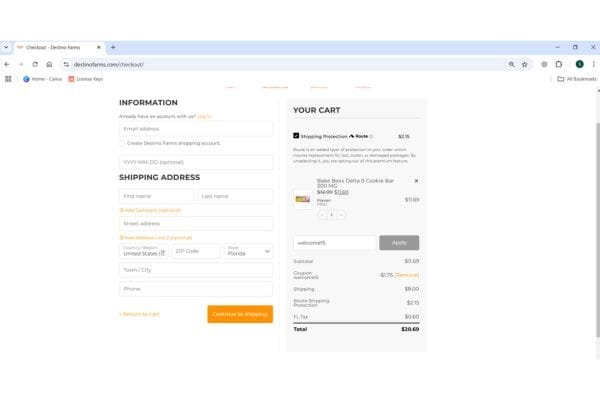This screenshot has width=600, height=400.
Task: Increase the cart item quantity
Action: click(341, 214)
